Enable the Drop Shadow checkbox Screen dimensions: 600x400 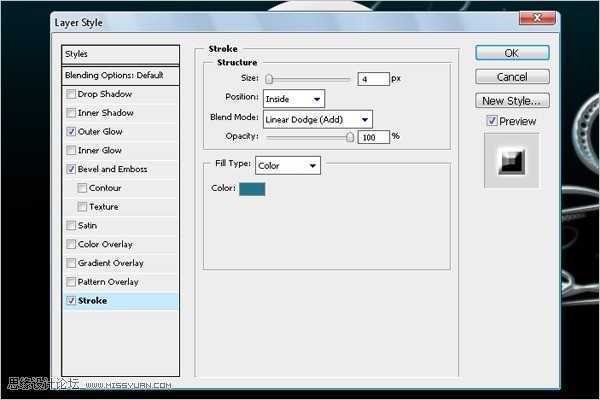(x=71, y=94)
